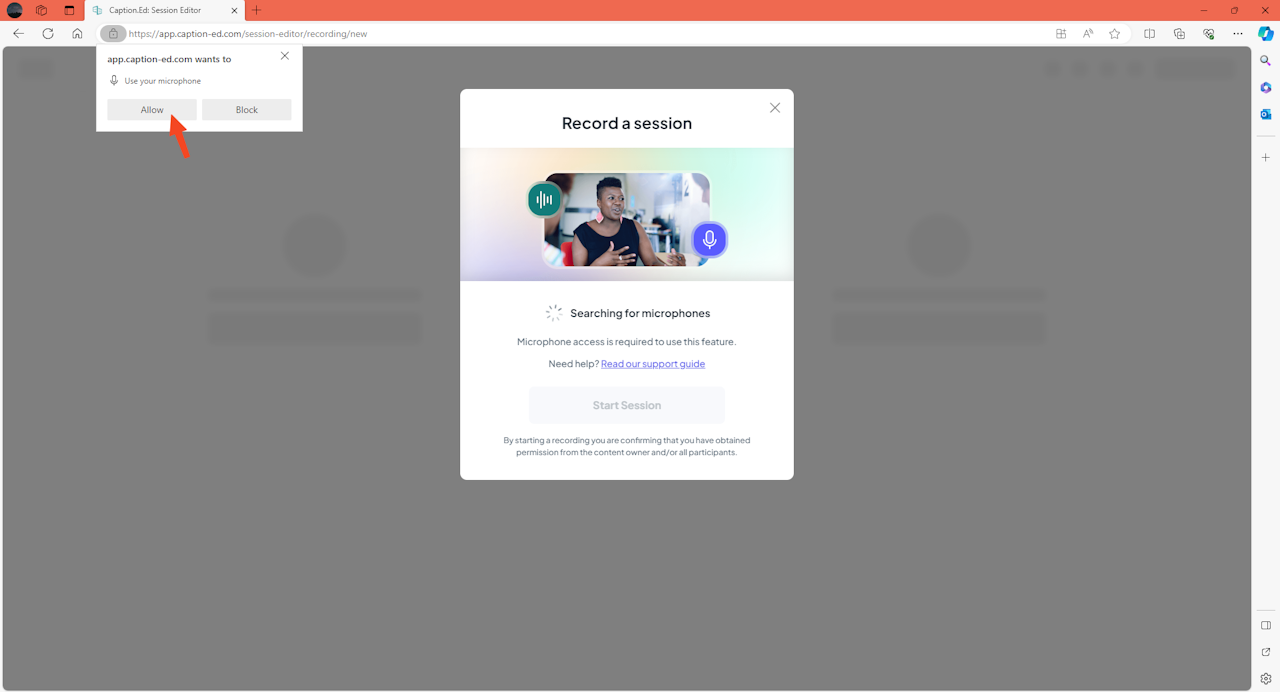
Task: Open the Workspaces icon
Action: (41, 10)
